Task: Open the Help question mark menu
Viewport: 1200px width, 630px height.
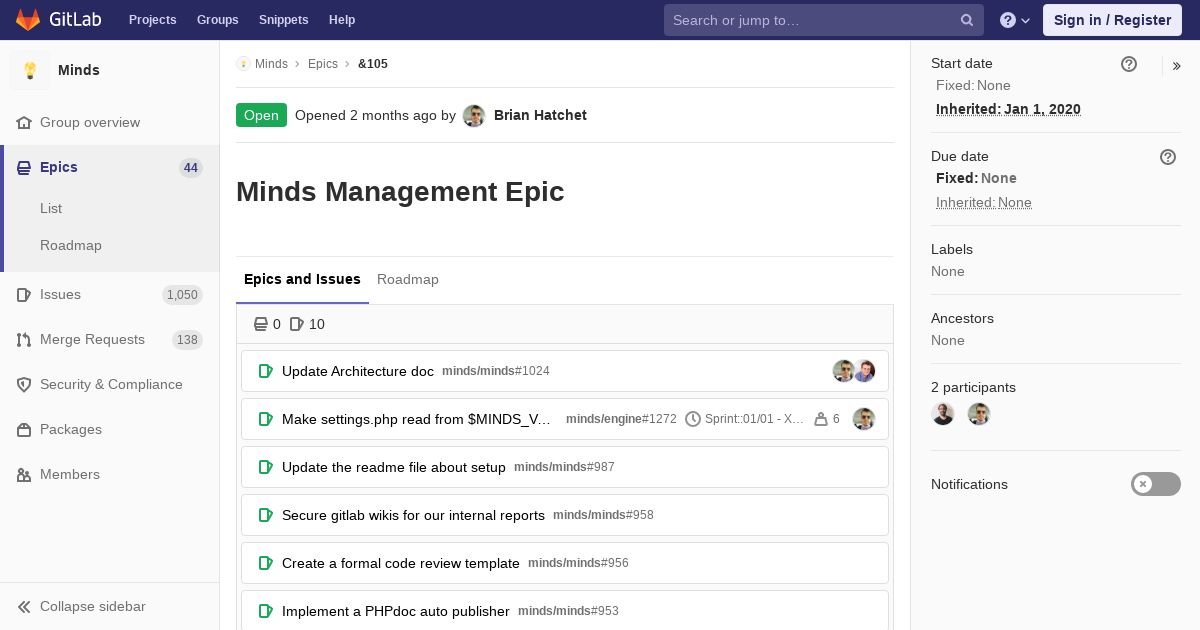Action: [x=1015, y=20]
